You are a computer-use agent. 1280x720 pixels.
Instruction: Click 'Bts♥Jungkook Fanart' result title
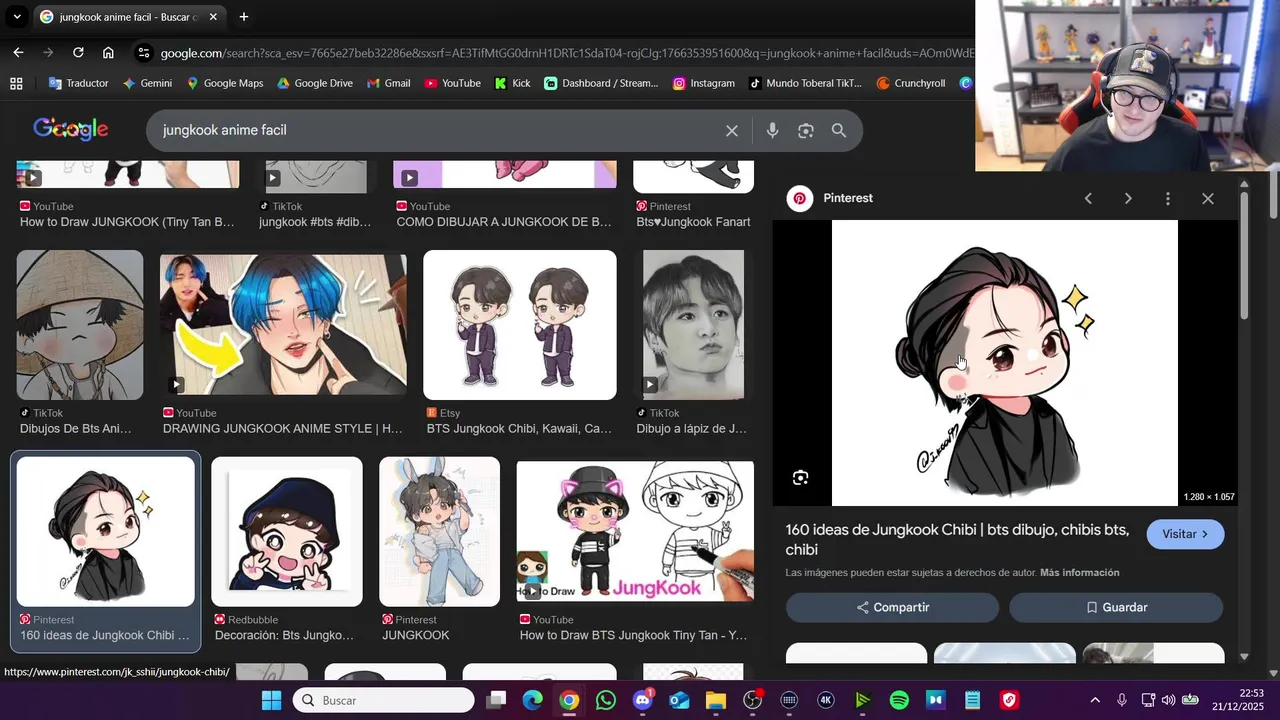point(693,222)
